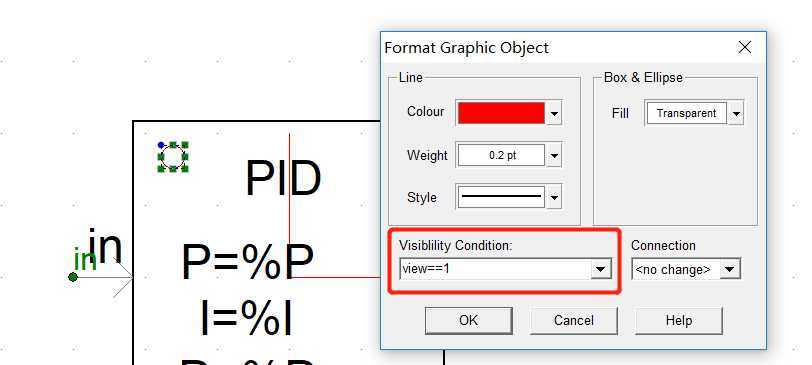
Task: Click the blue handle on selected circle
Action: pos(161,145)
